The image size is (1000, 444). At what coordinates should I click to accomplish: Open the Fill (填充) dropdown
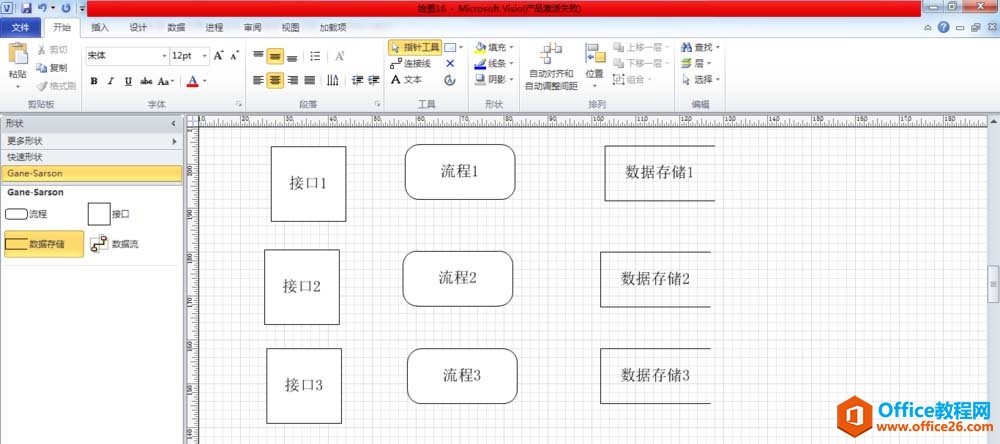click(x=494, y=47)
